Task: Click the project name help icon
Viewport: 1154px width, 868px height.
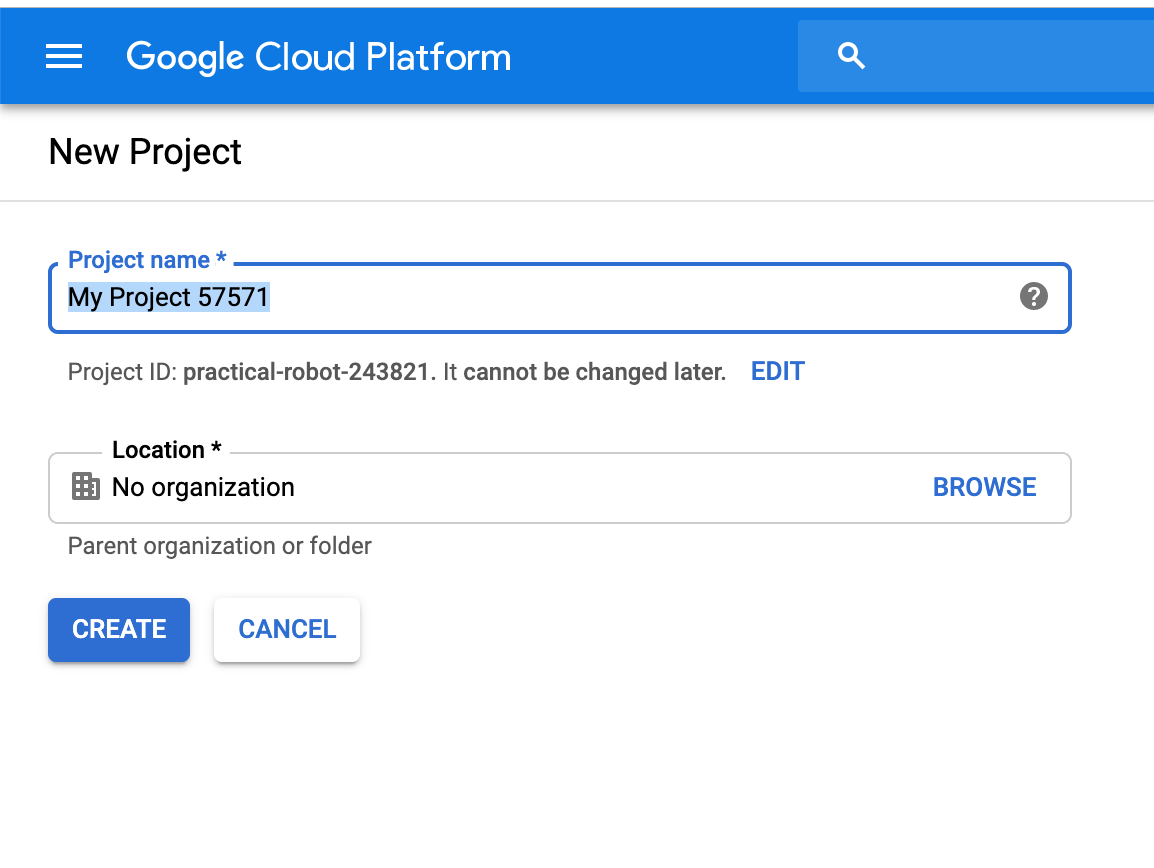Action: click(1033, 297)
